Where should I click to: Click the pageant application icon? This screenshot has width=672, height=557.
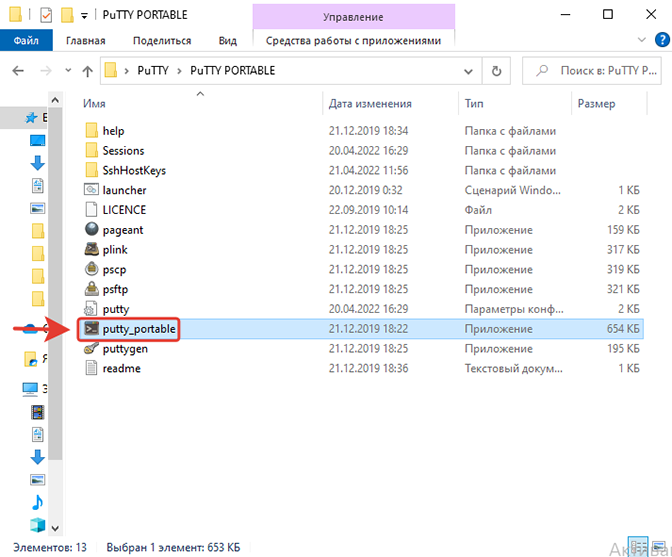[x=91, y=230]
